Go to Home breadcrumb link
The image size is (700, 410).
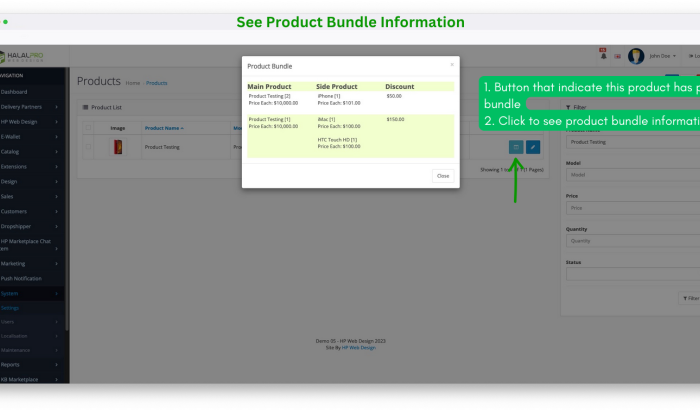133,83
